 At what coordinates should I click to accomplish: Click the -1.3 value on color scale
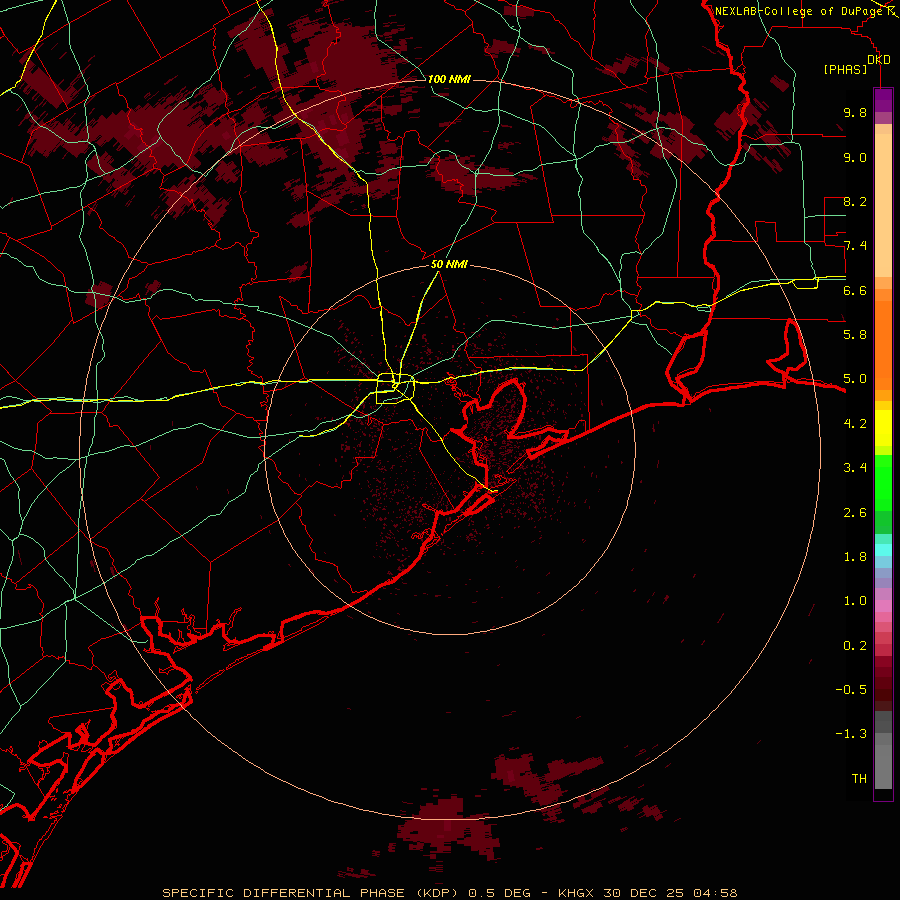(851, 734)
